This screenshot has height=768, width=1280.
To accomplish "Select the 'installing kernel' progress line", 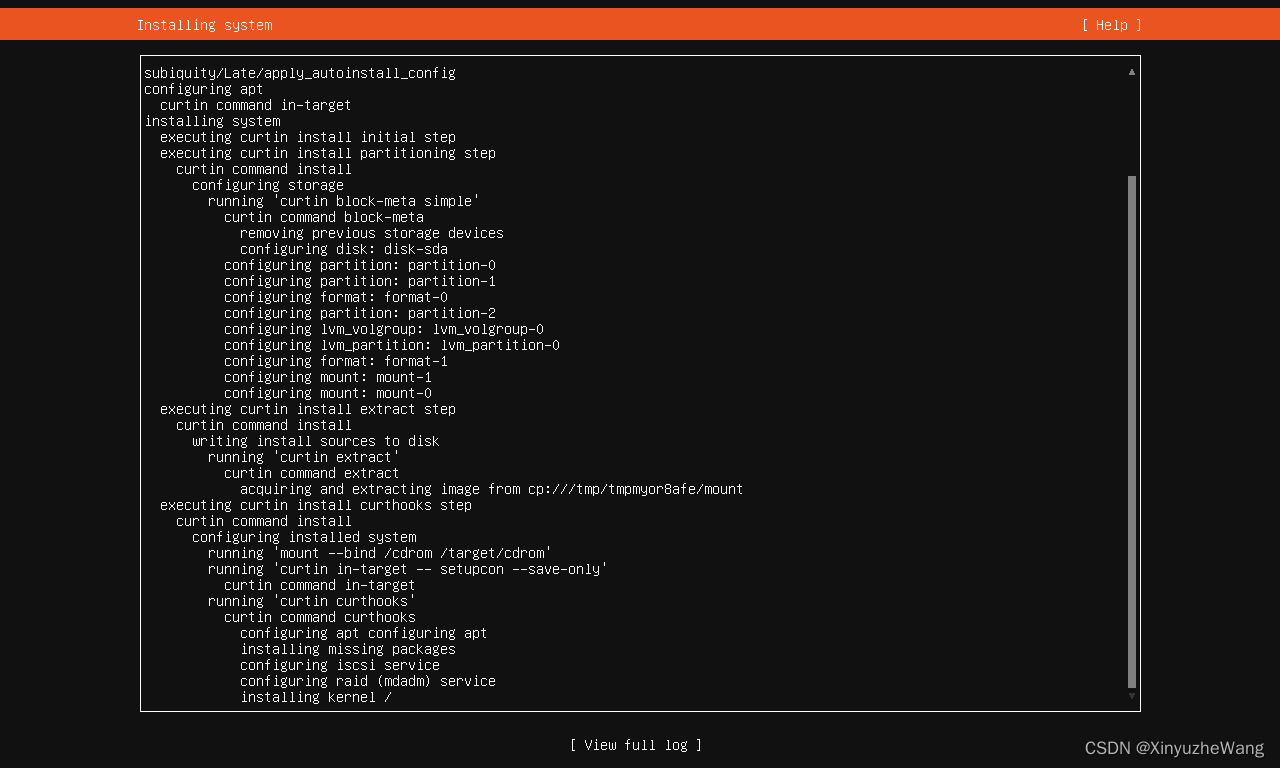I will (x=316, y=697).
